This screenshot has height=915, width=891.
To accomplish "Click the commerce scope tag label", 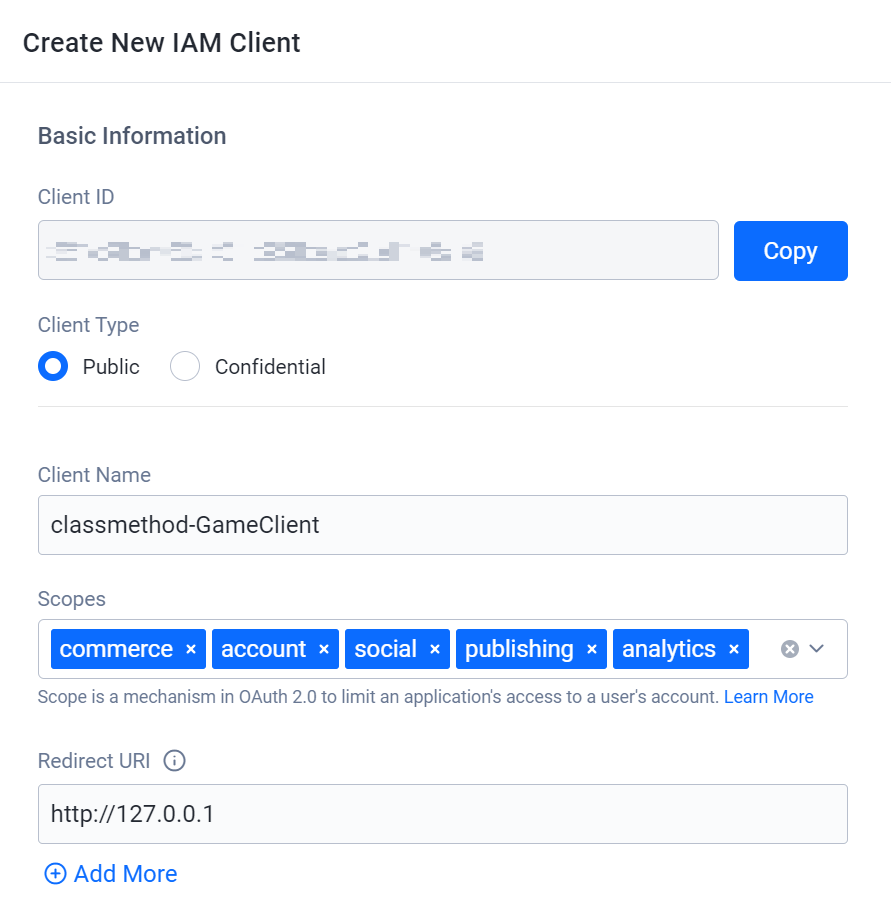I will 116,650.
